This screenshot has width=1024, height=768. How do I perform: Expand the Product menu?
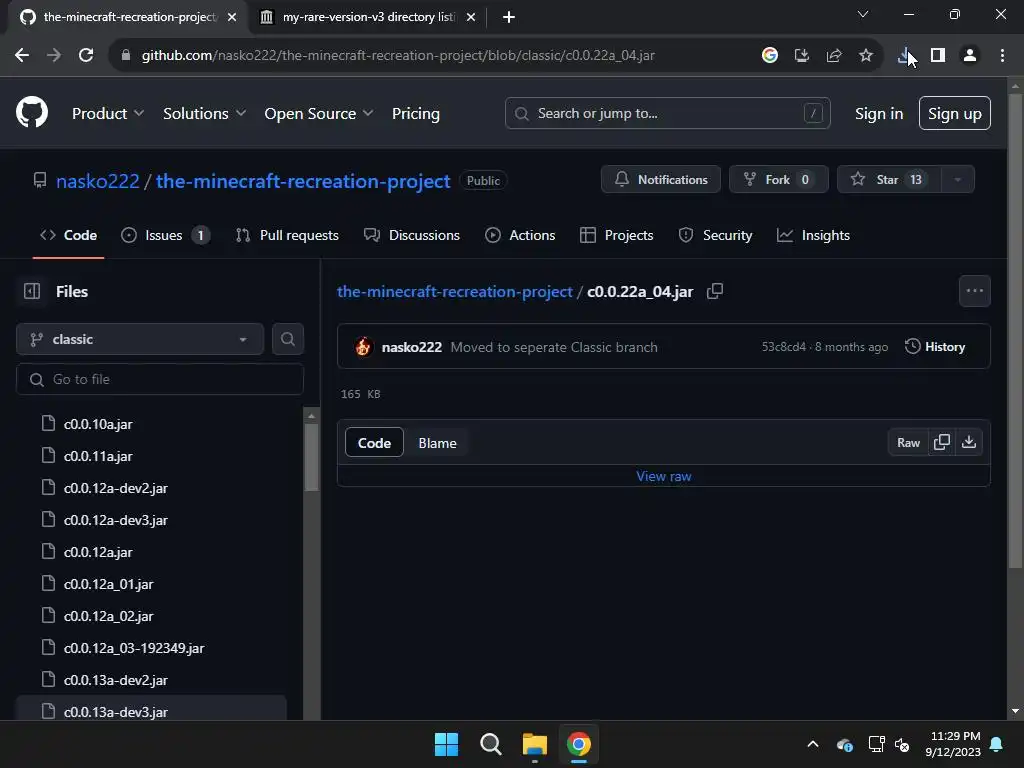108,114
